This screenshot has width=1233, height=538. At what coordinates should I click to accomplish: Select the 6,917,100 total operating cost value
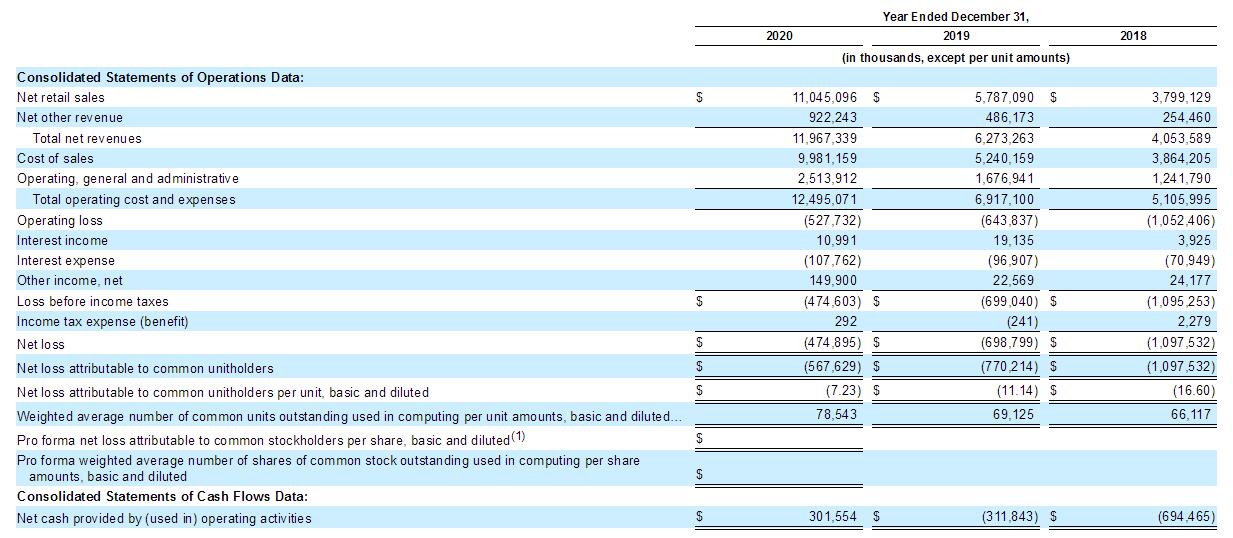coord(1005,200)
